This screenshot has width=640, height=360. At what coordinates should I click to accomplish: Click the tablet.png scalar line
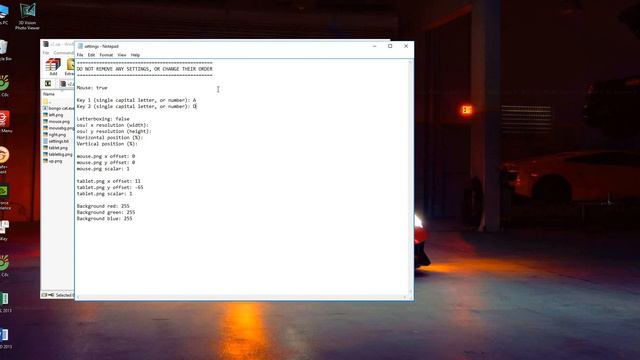[x=104, y=193]
